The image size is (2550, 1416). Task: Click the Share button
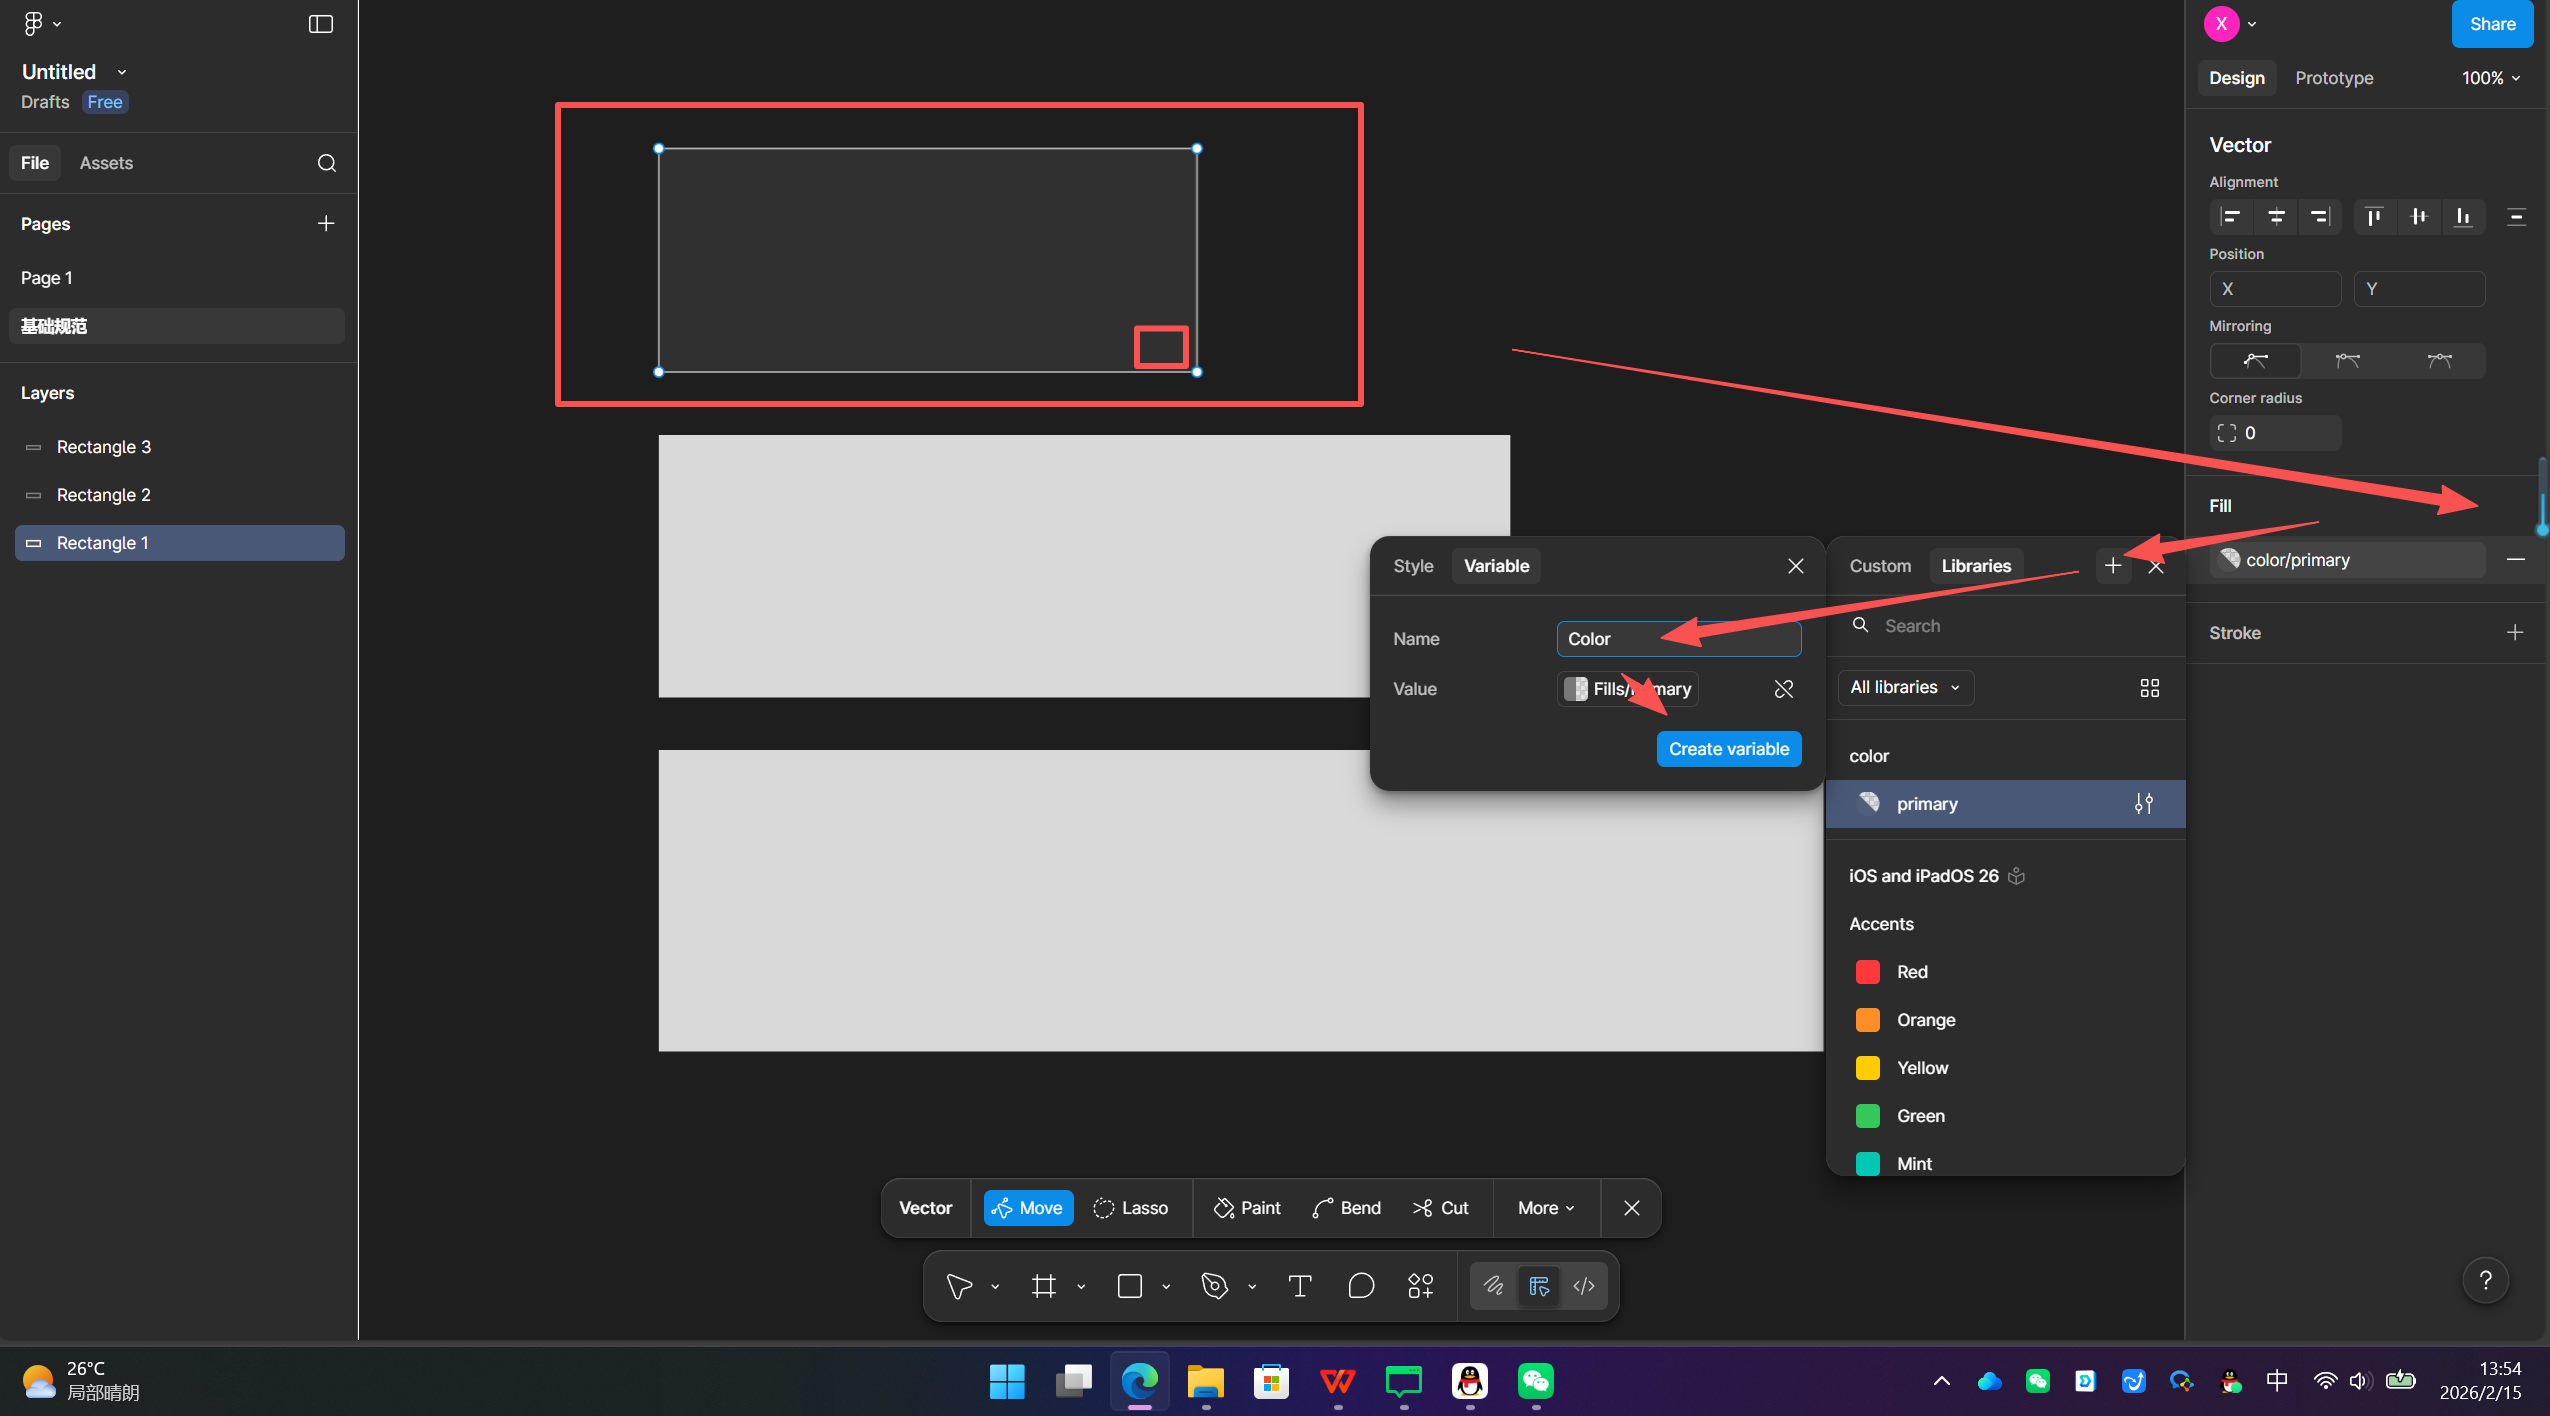coord(2491,24)
